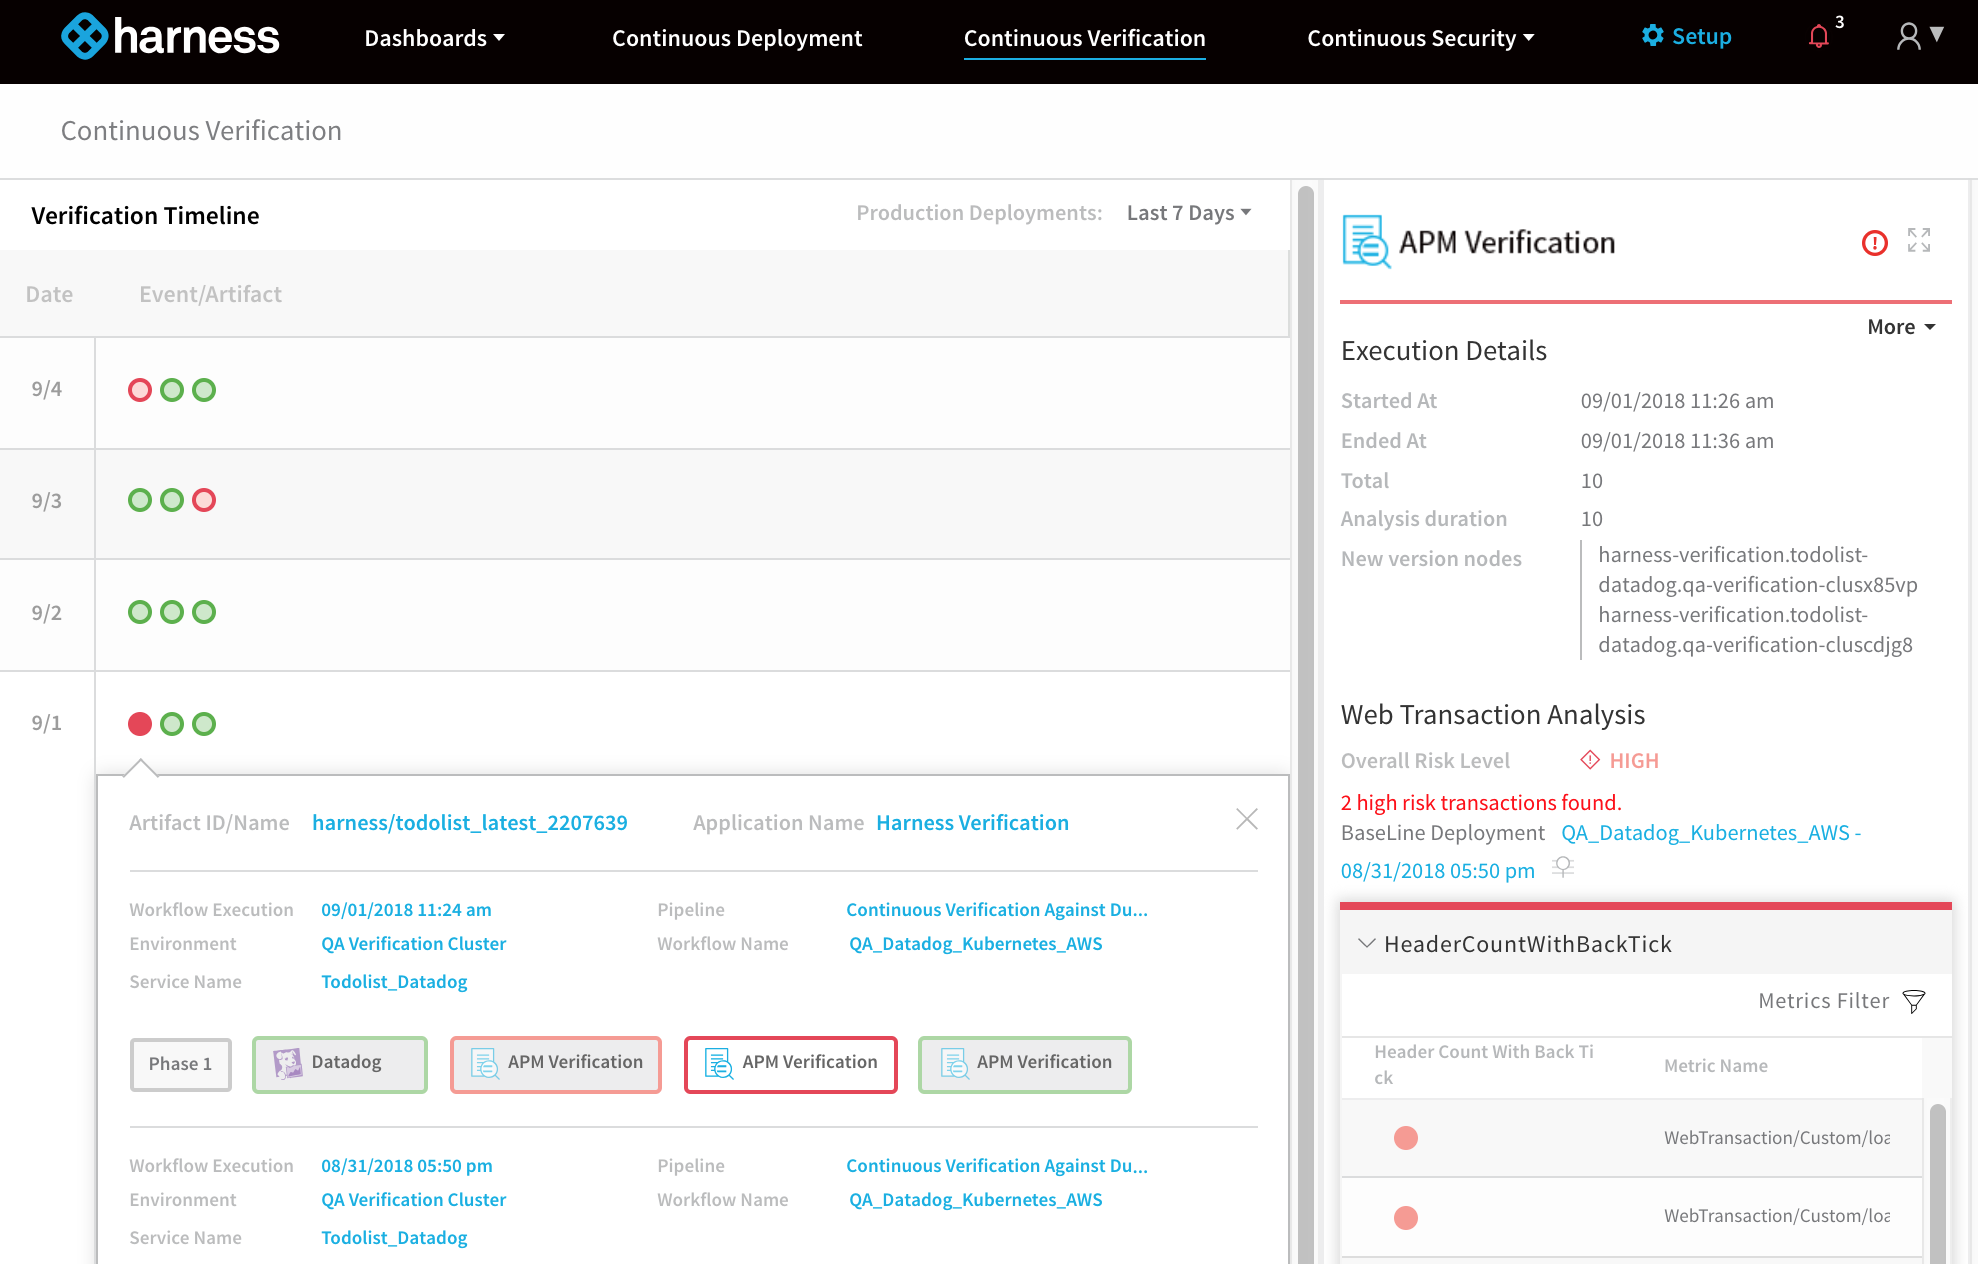Select the light-red APM Verification step
Viewport: 1978px width, 1264px height.
pos(556,1064)
